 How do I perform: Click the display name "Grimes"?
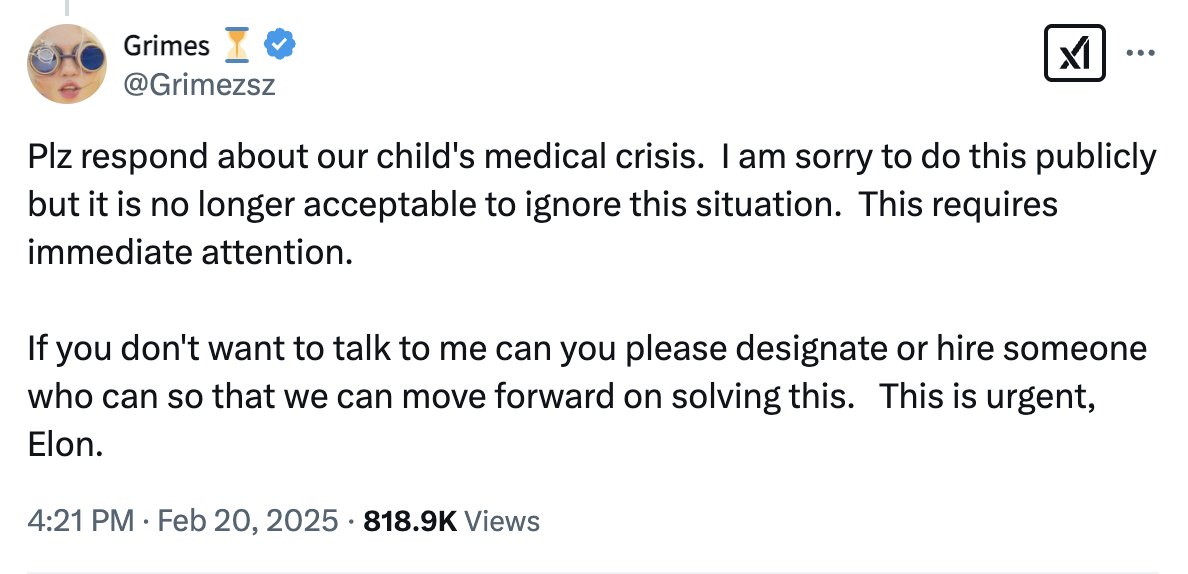click(166, 46)
